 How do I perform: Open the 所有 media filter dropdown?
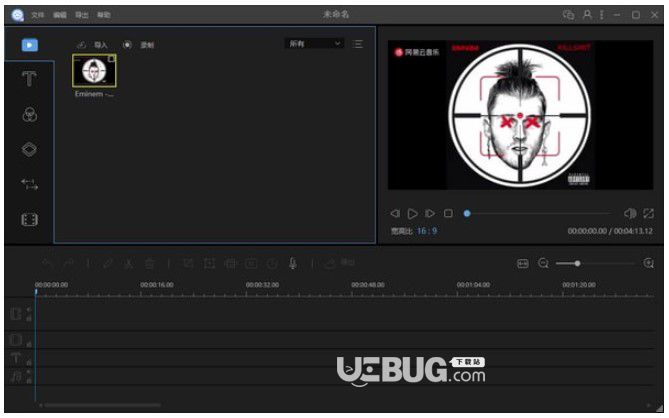point(315,44)
